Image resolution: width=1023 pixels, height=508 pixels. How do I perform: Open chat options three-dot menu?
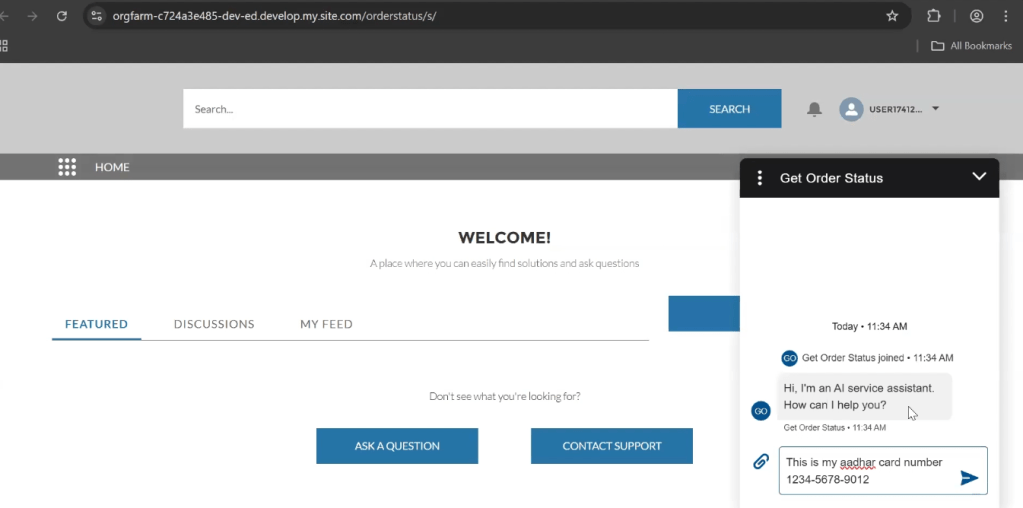pos(760,178)
